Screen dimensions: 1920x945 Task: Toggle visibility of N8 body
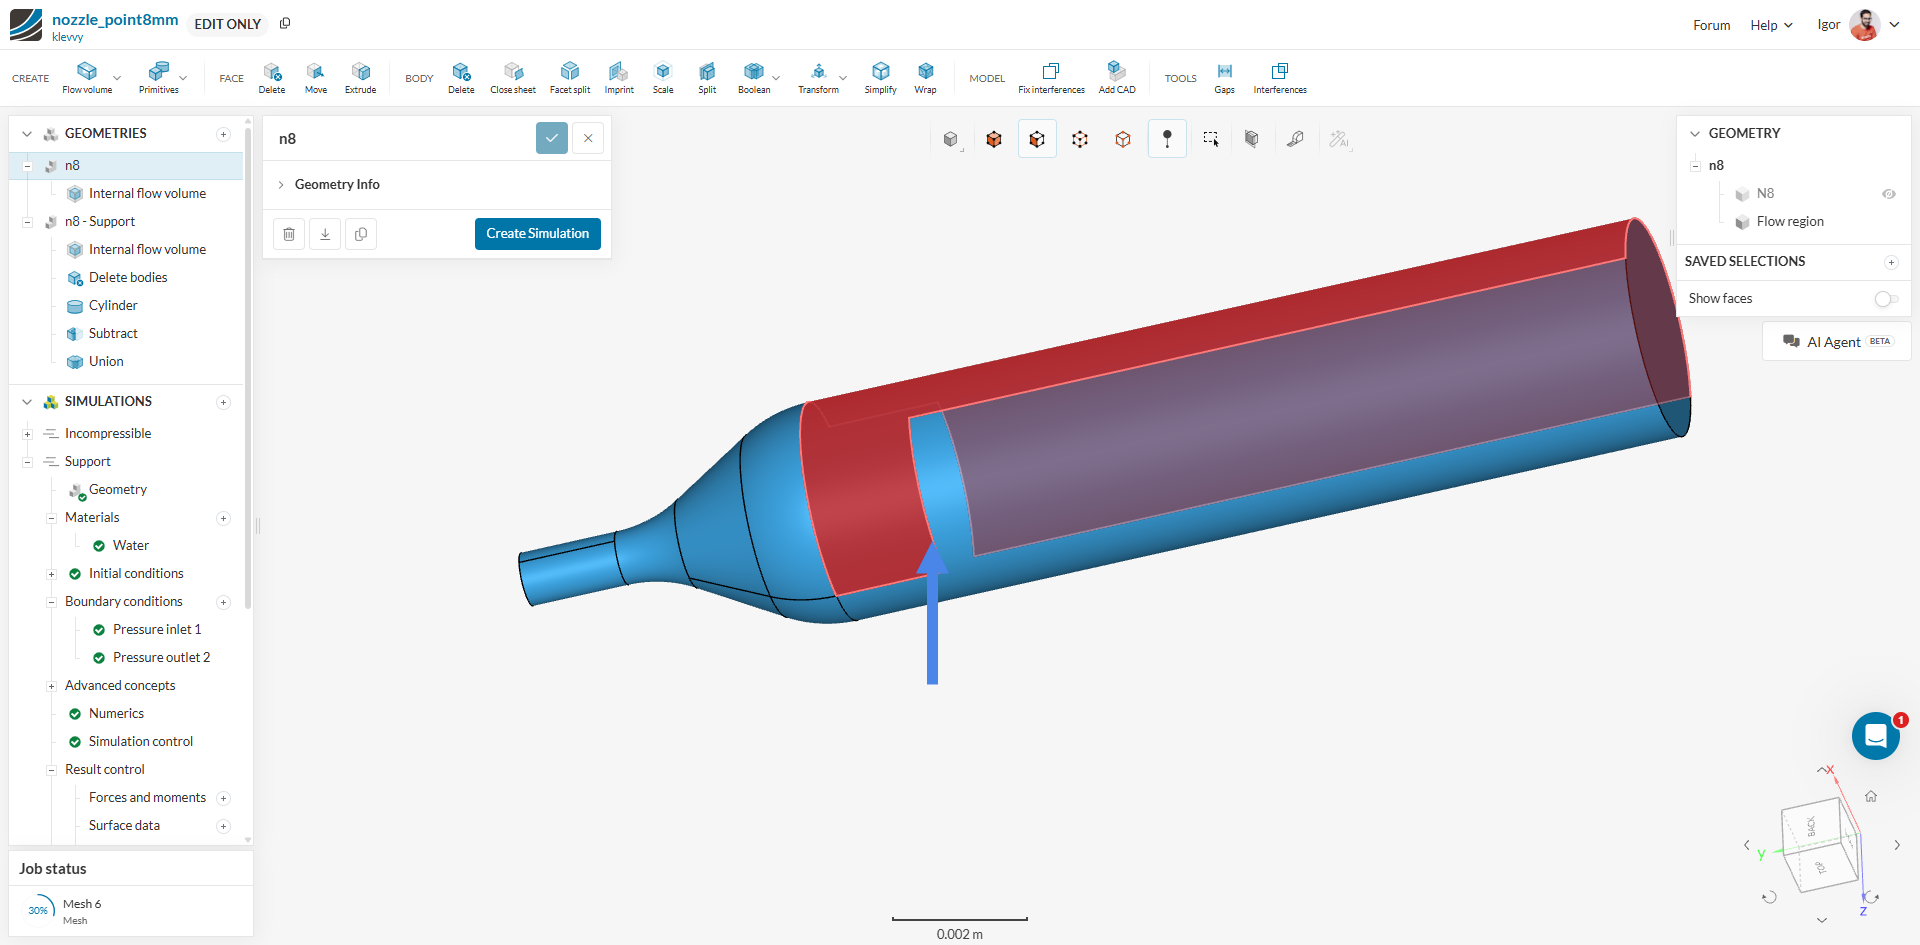(1888, 194)
